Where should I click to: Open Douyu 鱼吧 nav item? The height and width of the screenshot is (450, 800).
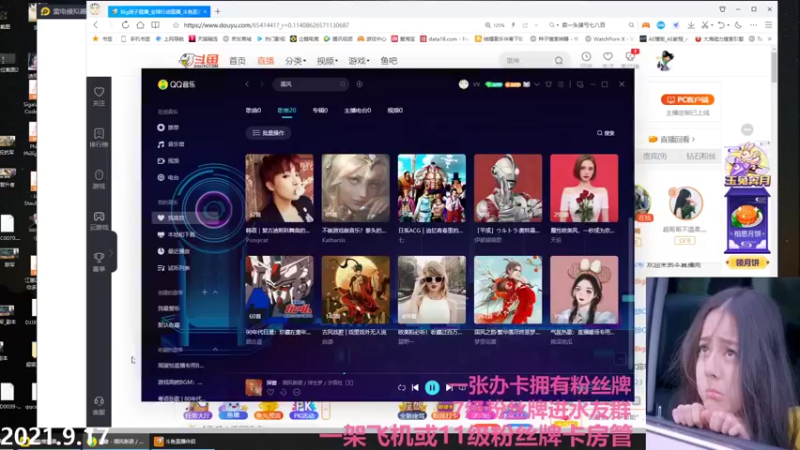click(389, 61)
